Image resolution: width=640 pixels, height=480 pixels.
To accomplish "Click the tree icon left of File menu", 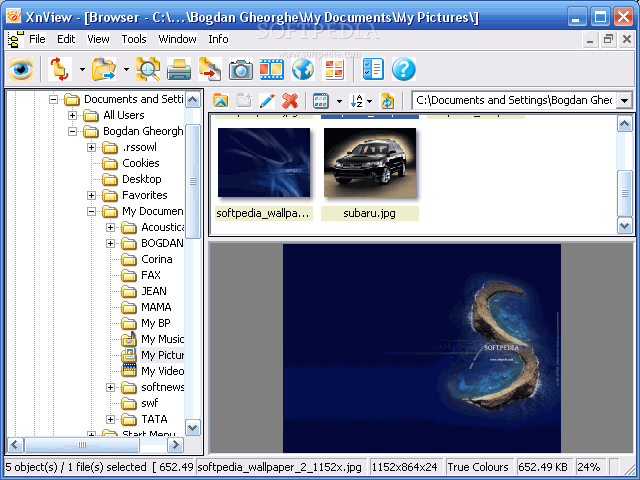I will (x=16, y=40).
